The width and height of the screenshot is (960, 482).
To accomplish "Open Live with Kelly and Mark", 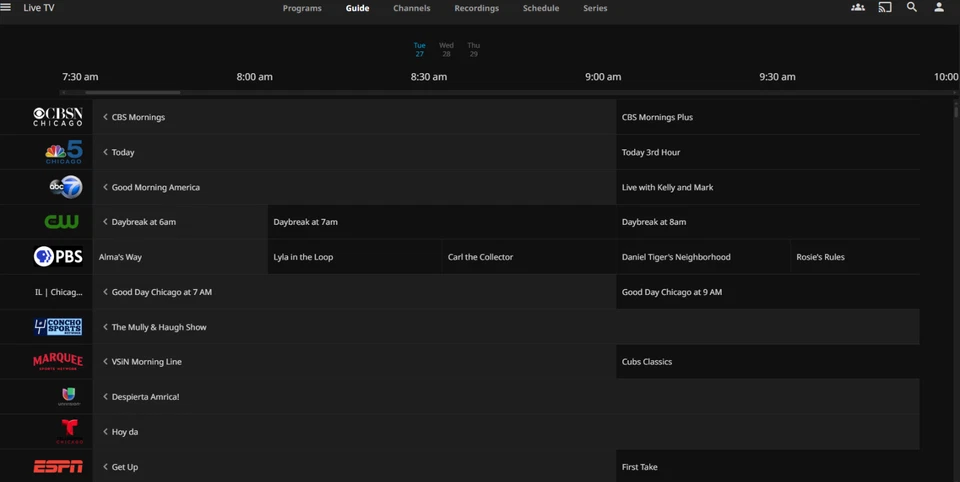I will (x=768, y=187).
